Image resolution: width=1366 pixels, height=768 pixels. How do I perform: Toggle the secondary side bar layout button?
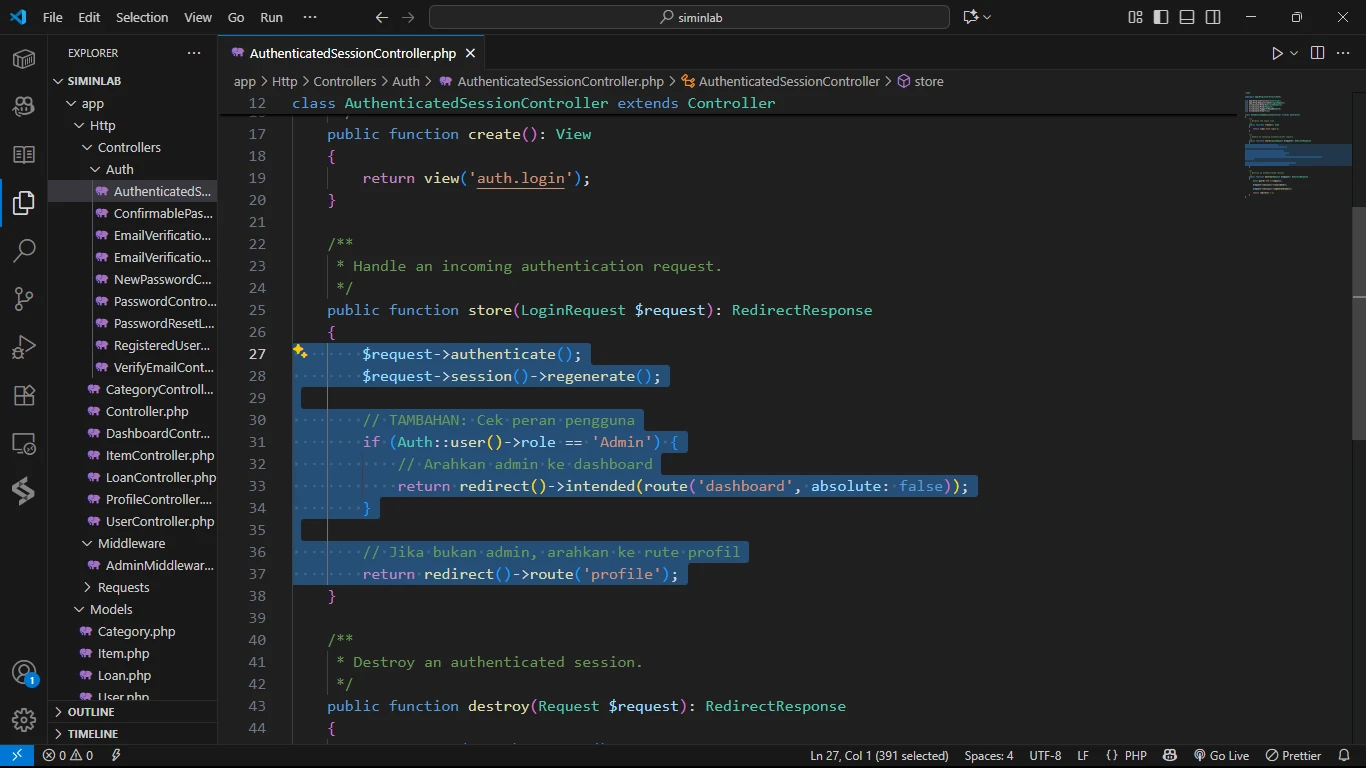tap(1213, 17)
